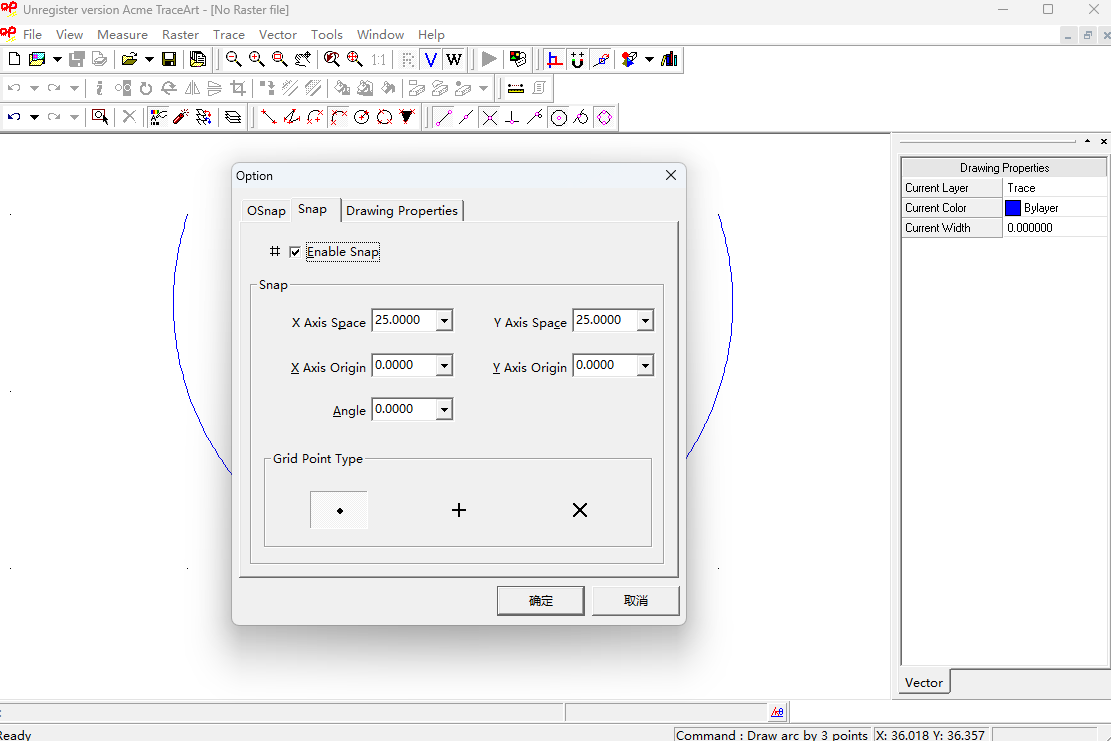
Task: Click the 取消 cancel button
Action: coord(635,600)
